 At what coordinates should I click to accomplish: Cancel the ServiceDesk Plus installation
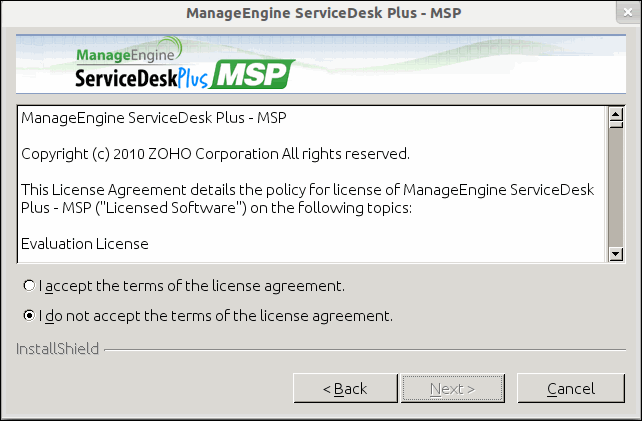[x=570, y=388]
